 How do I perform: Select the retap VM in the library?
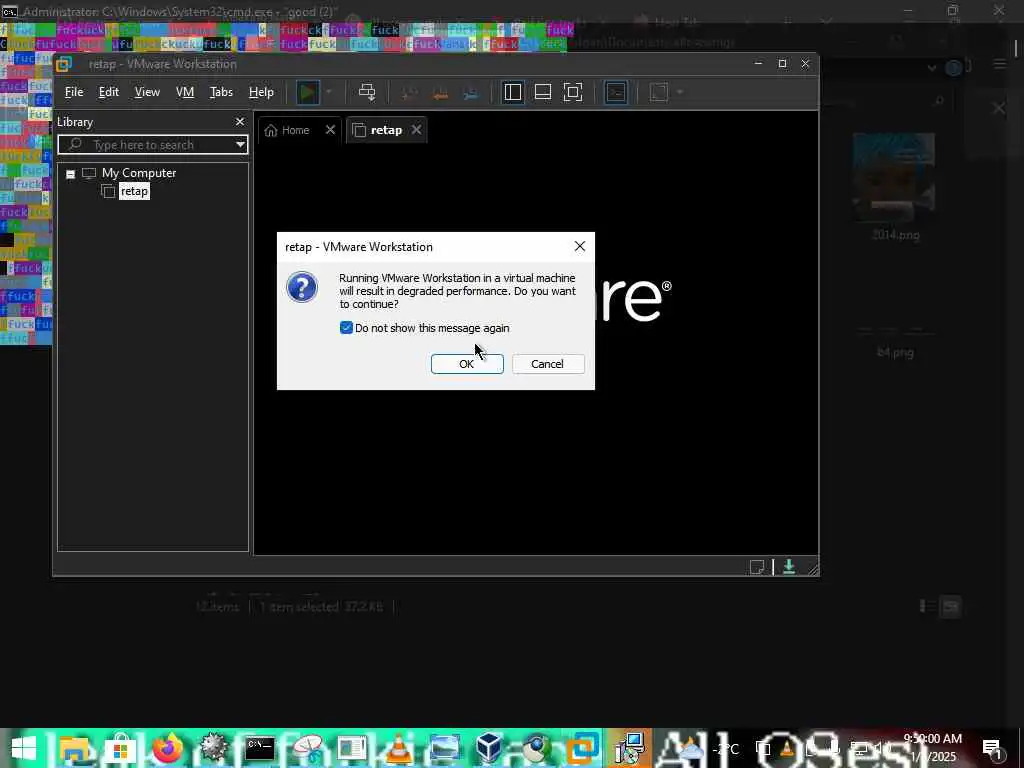coord(134,191)
